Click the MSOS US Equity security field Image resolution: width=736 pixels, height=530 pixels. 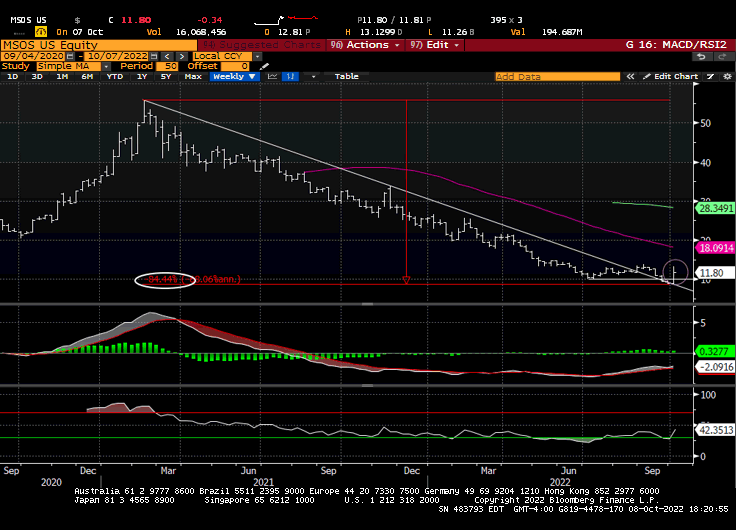coord(99,45)
